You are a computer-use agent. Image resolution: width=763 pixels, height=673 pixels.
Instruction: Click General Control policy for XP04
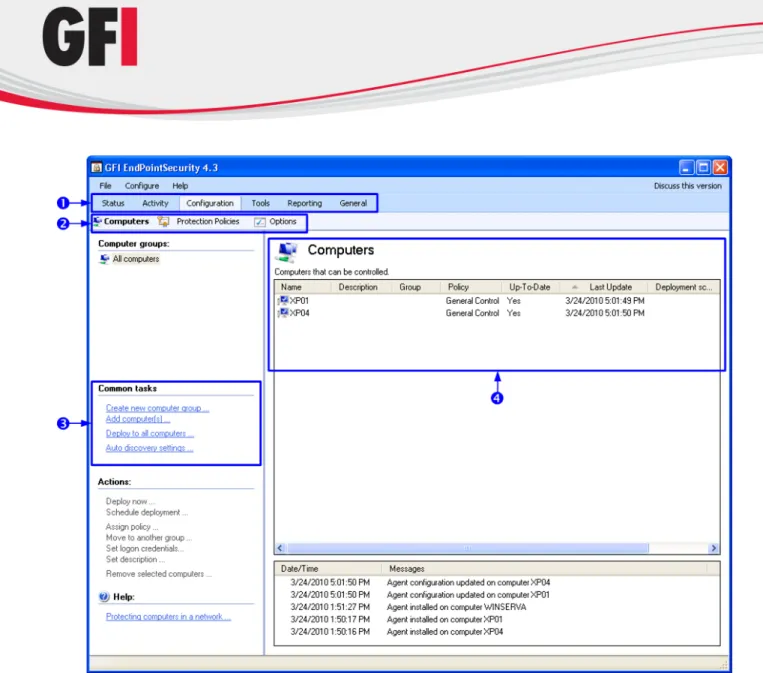[472, 313]
